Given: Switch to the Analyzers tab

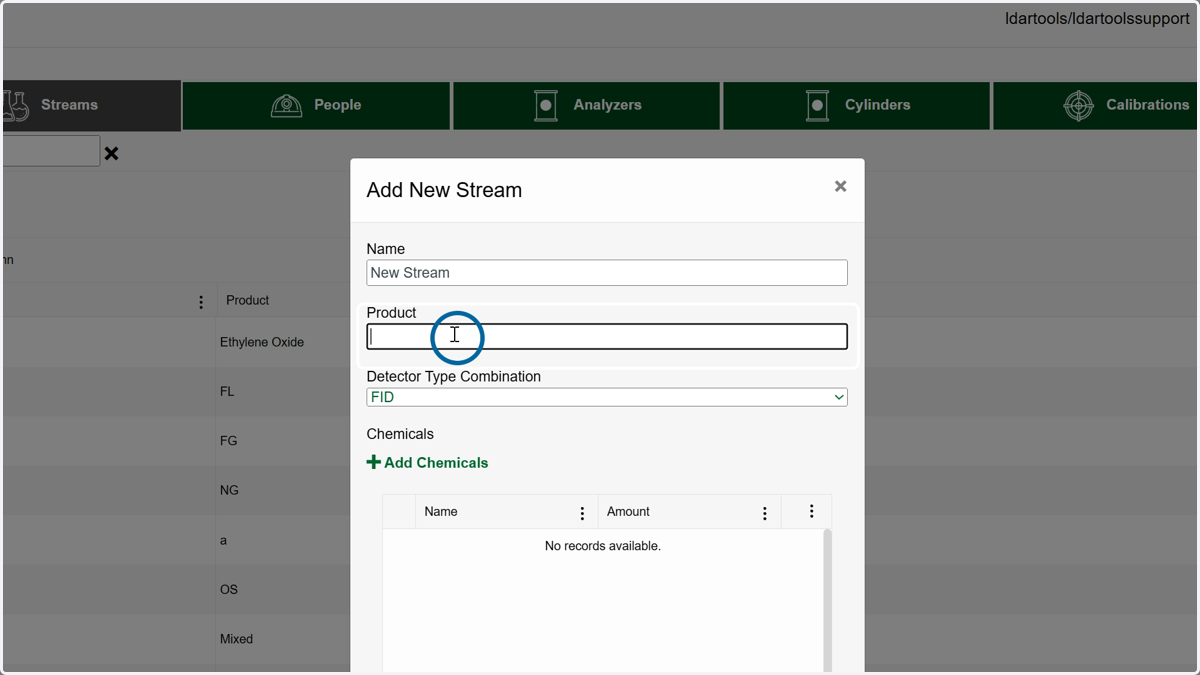Looking at the screenshot, I should tap(587, 105).
